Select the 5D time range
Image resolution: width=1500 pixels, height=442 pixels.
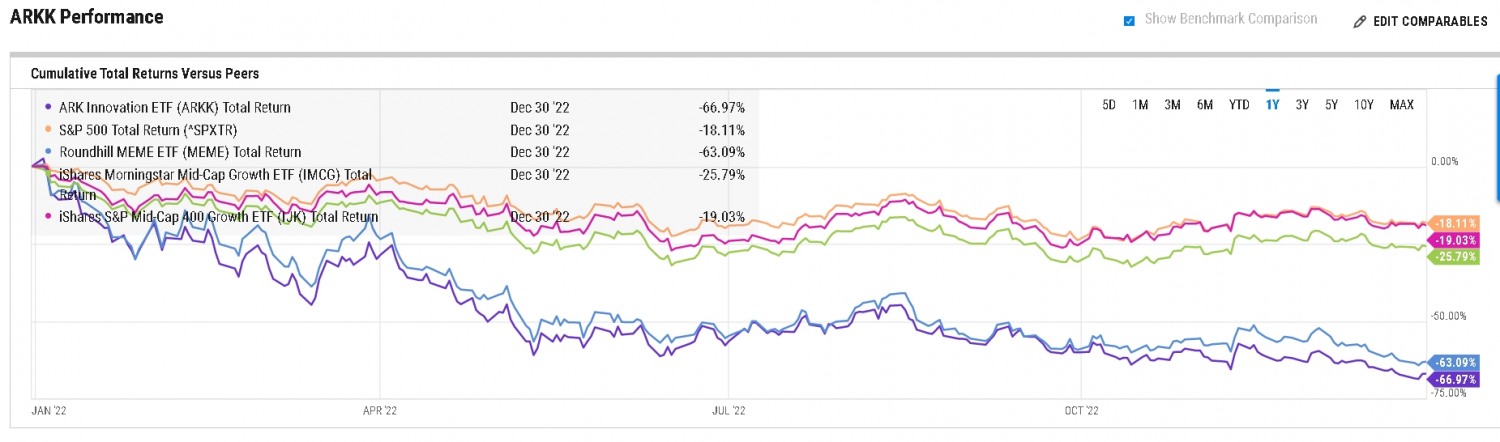[x=1109, y=105]
